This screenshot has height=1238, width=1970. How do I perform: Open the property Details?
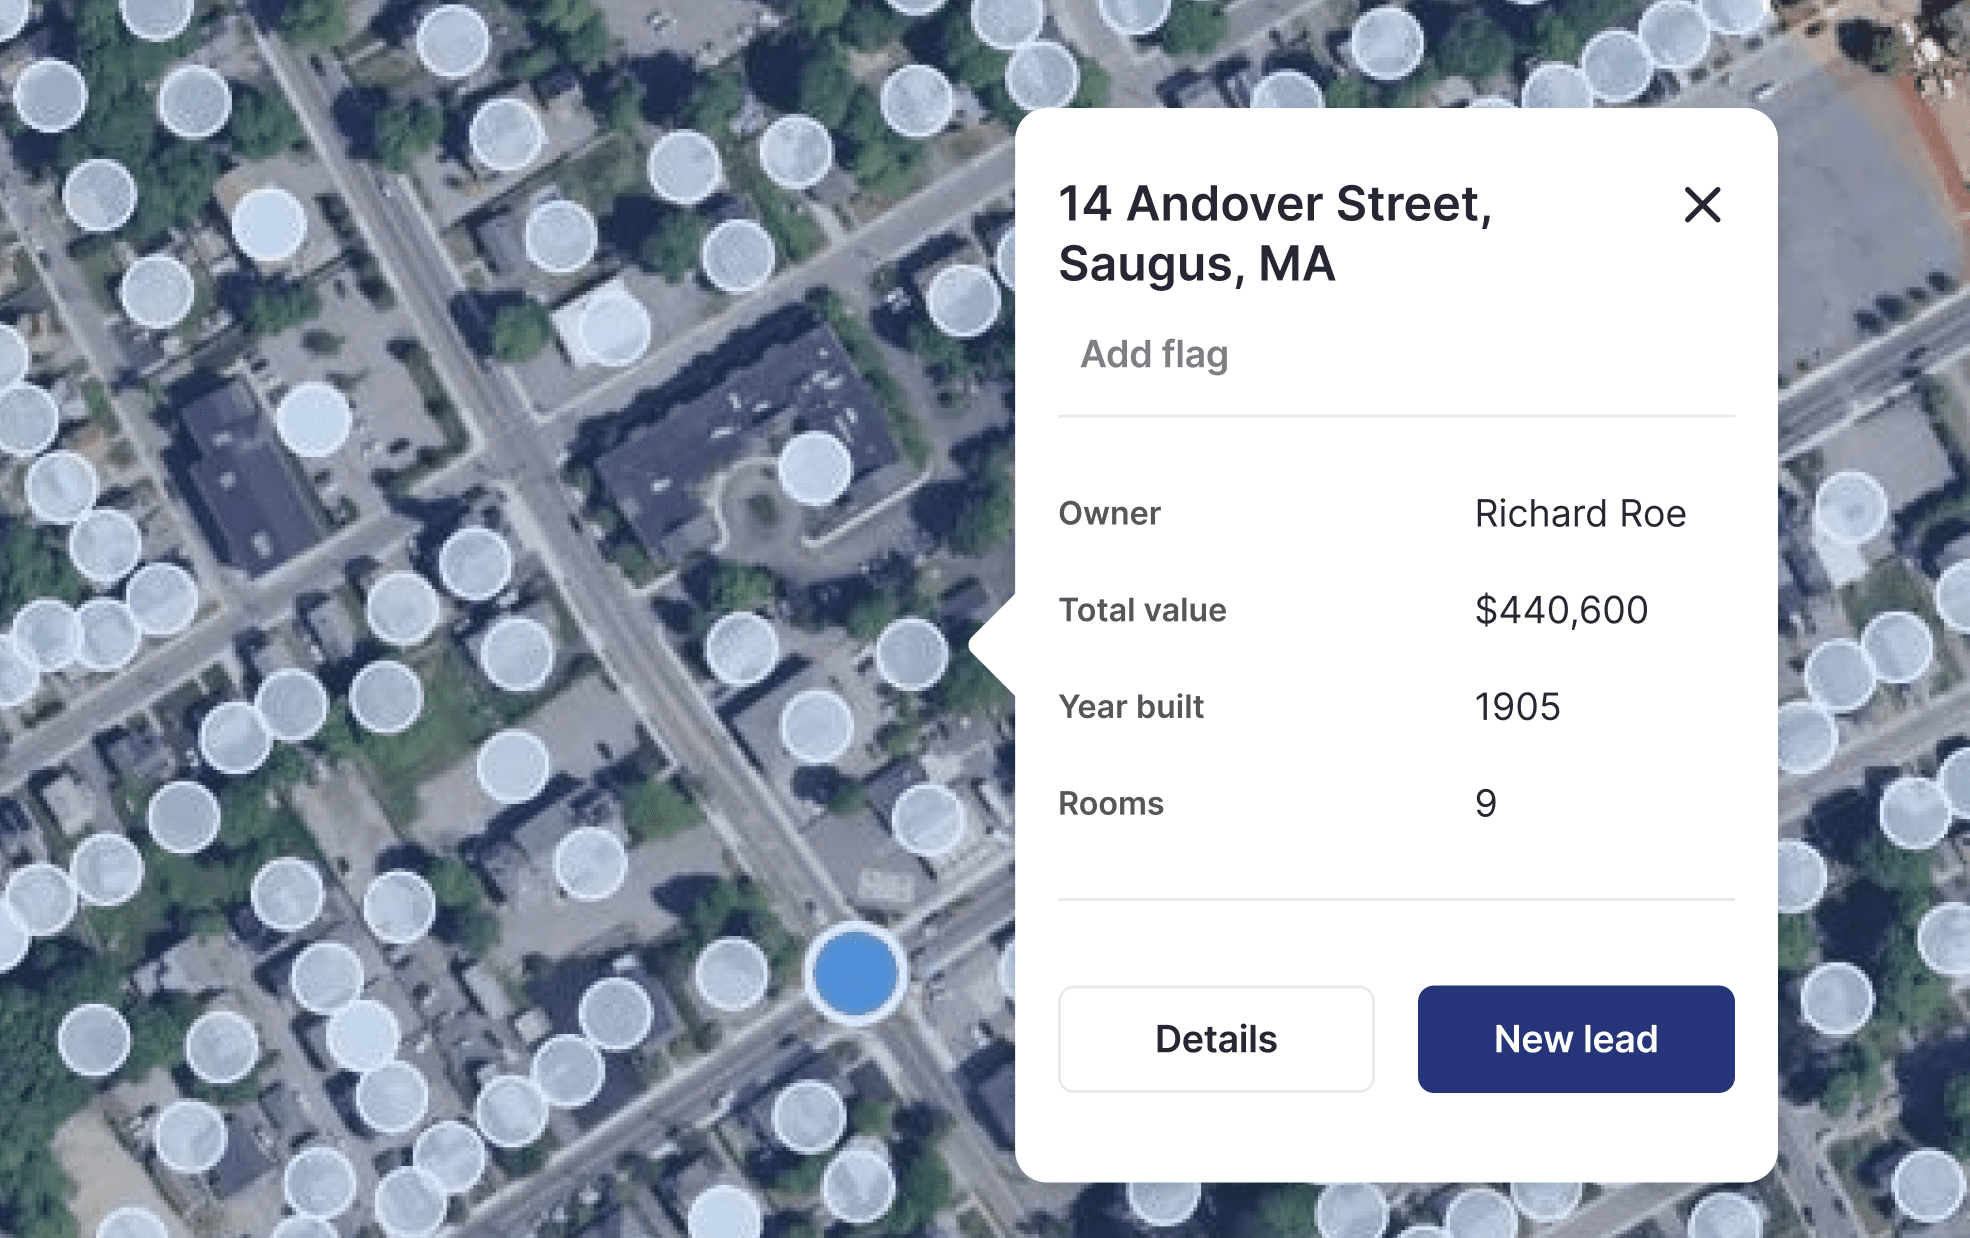1216,1039
